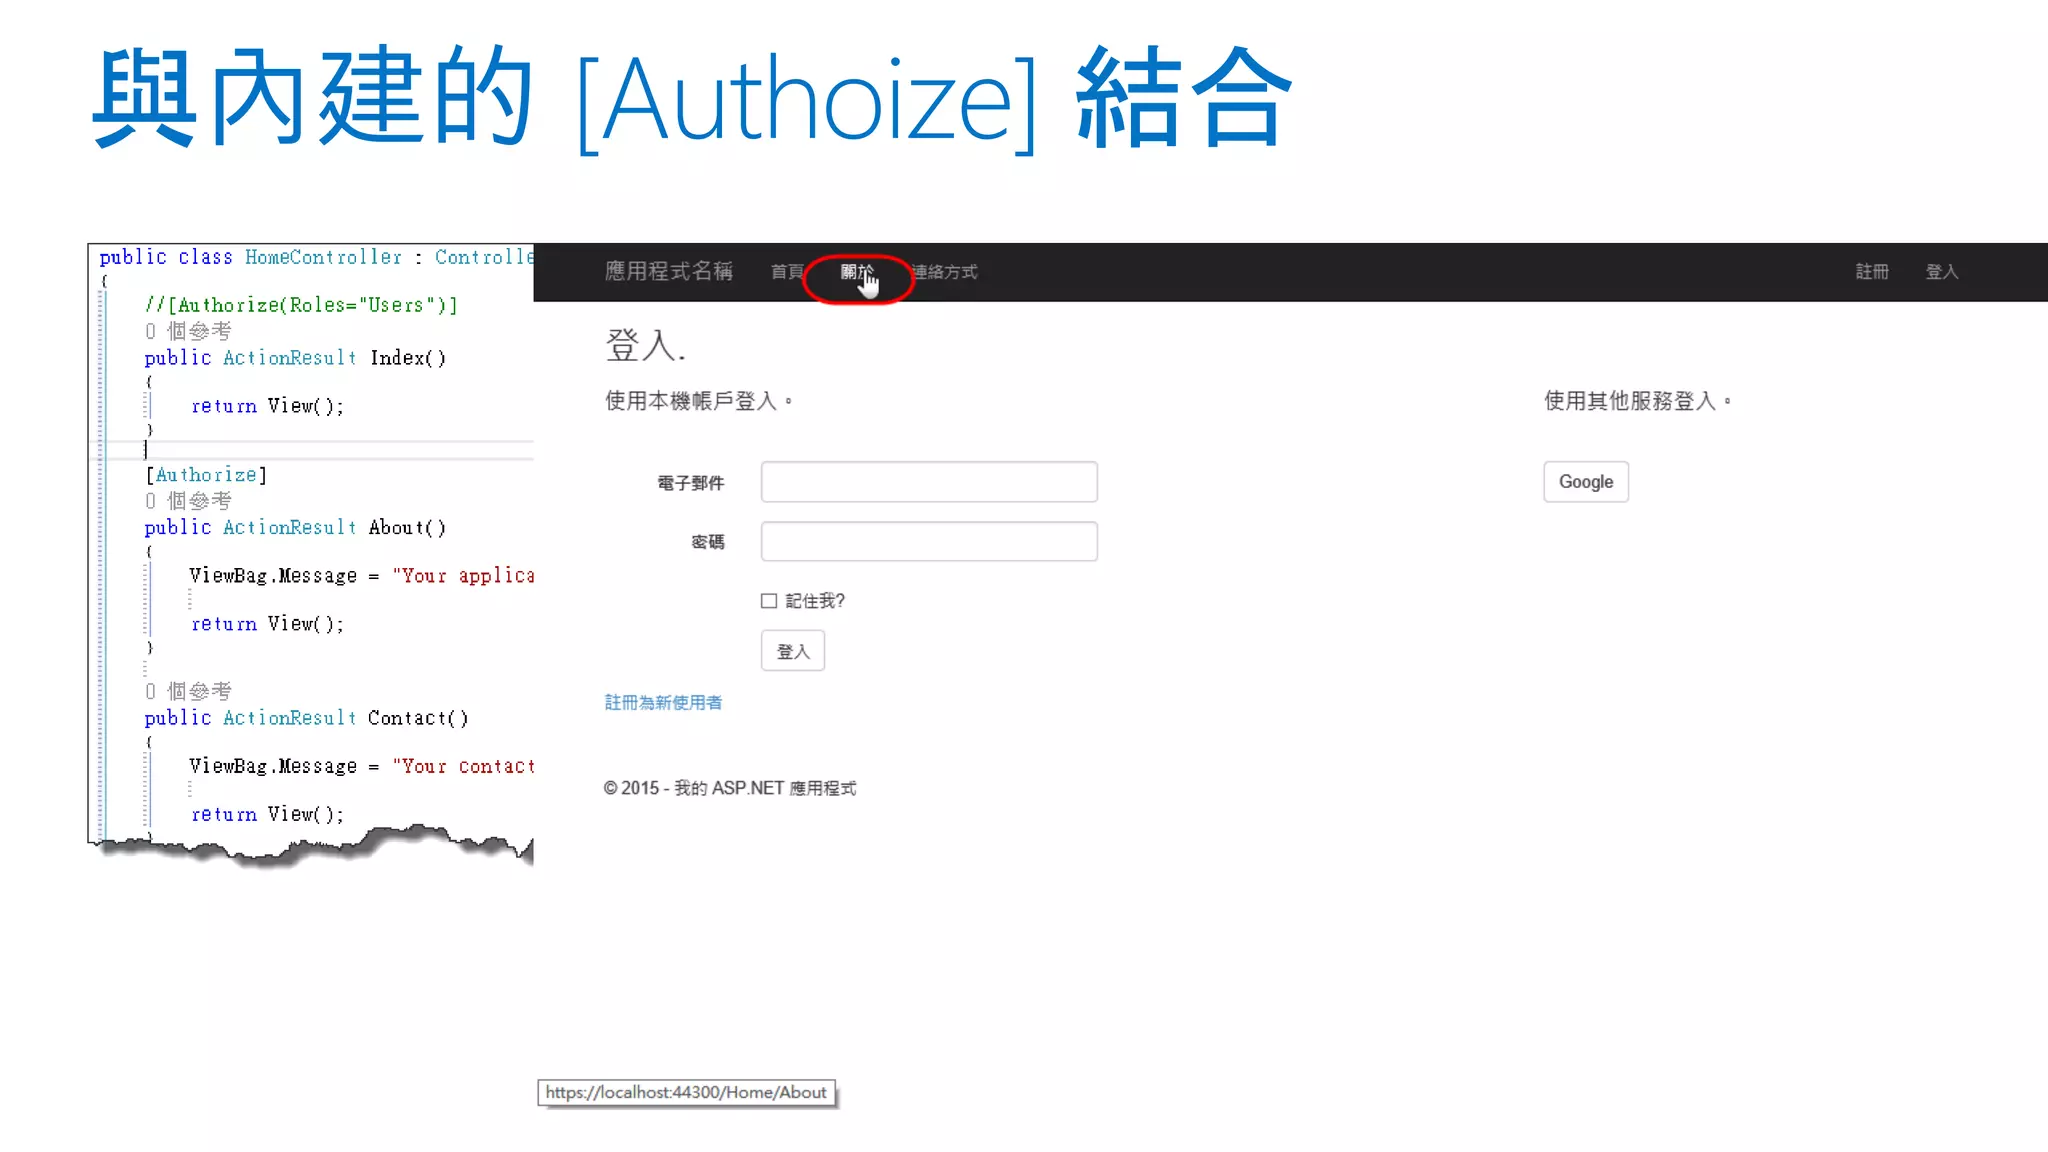The height and width of the screenshot is (1152, 2048).
Task: Click 登入 in the top right navbar
Action: pyautogui.click(x=1941, y=272)
